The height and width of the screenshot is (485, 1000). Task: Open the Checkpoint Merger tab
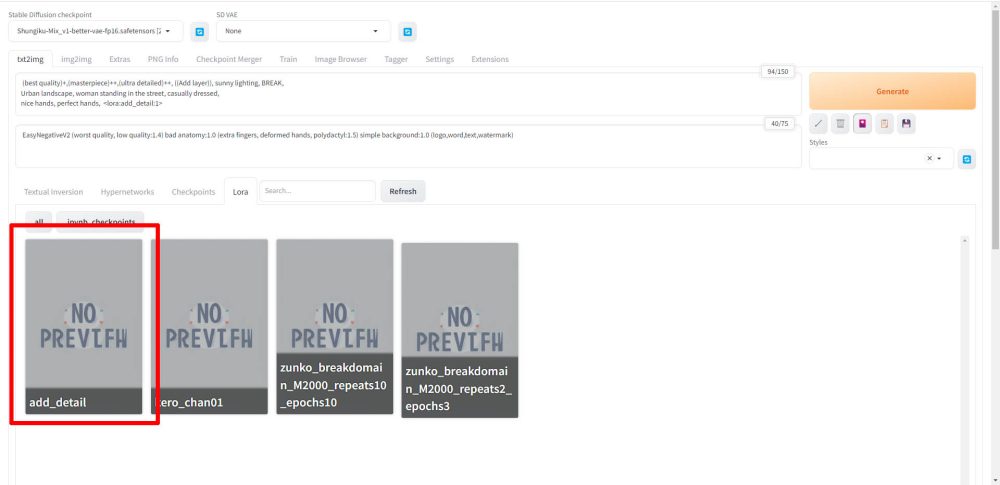229,59
